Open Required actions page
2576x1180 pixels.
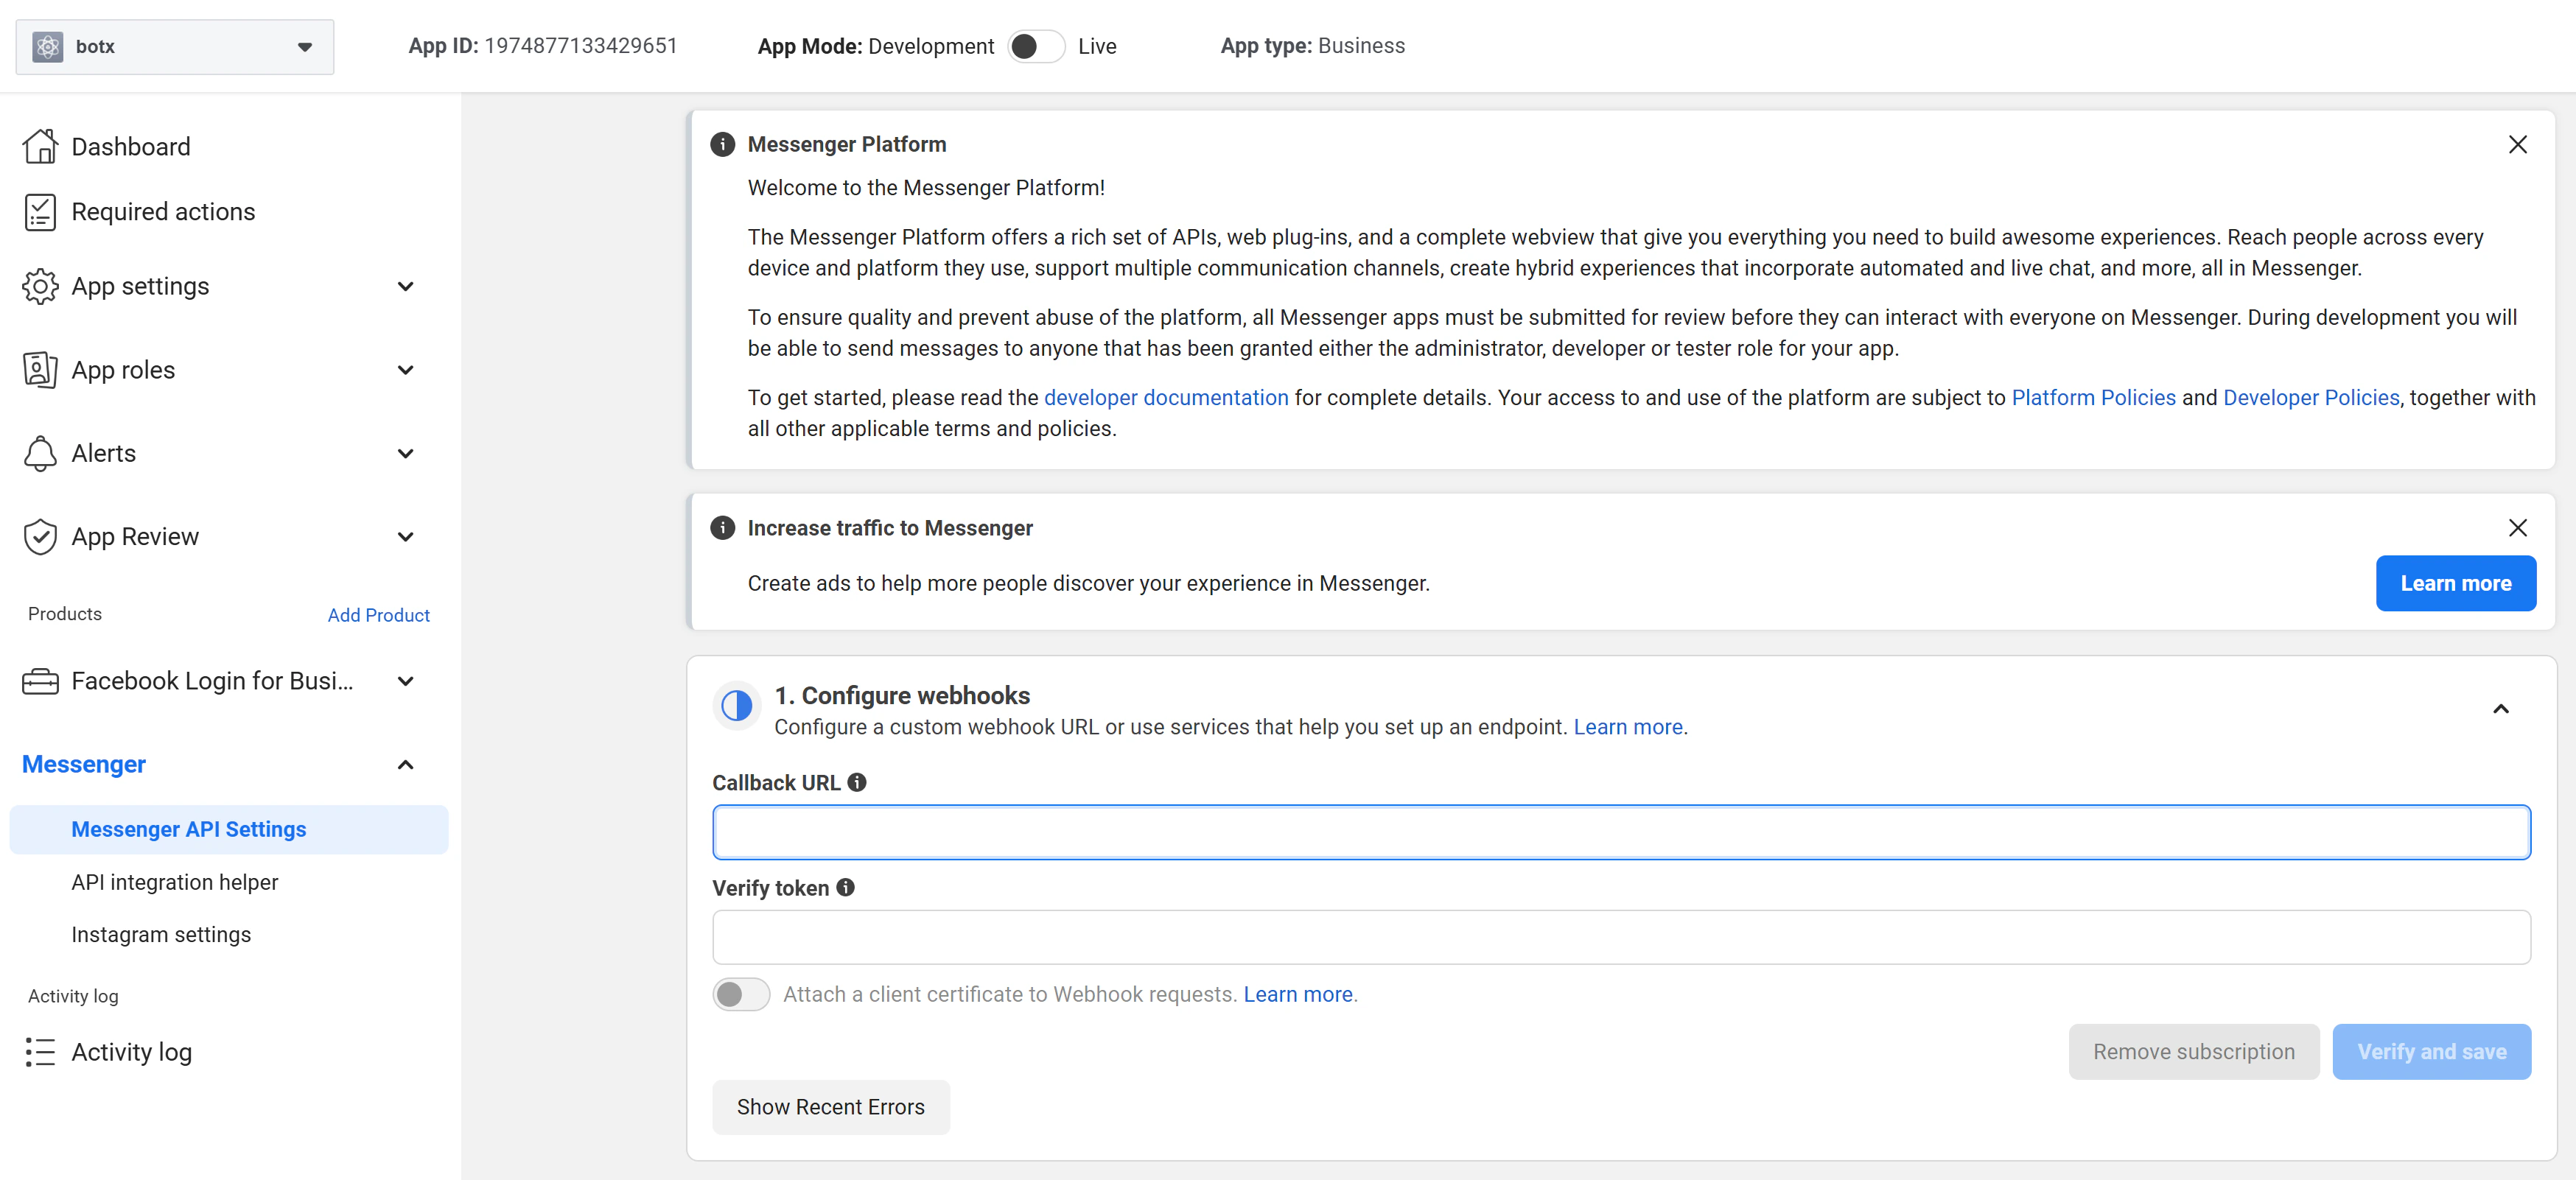pos(163,212)
